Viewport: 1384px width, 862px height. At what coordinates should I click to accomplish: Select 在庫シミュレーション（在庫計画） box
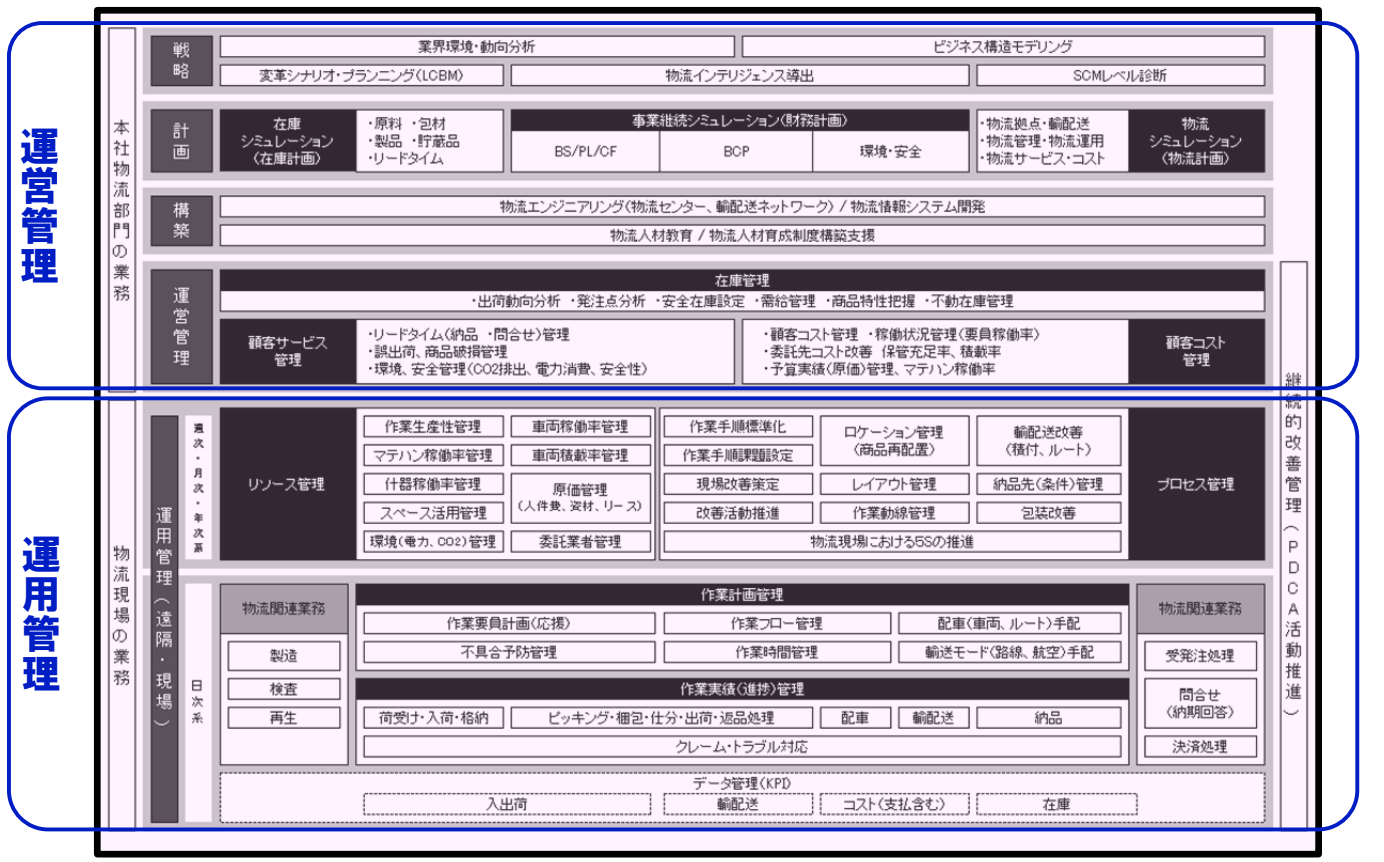[x=288, y=141]
